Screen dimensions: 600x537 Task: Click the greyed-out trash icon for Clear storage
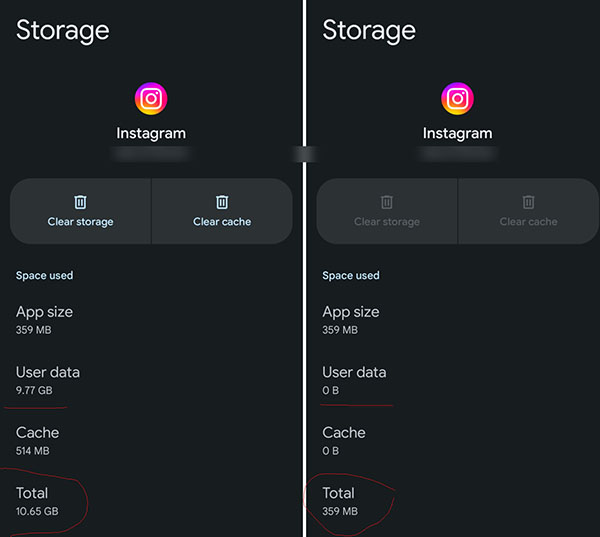(386, 202)
